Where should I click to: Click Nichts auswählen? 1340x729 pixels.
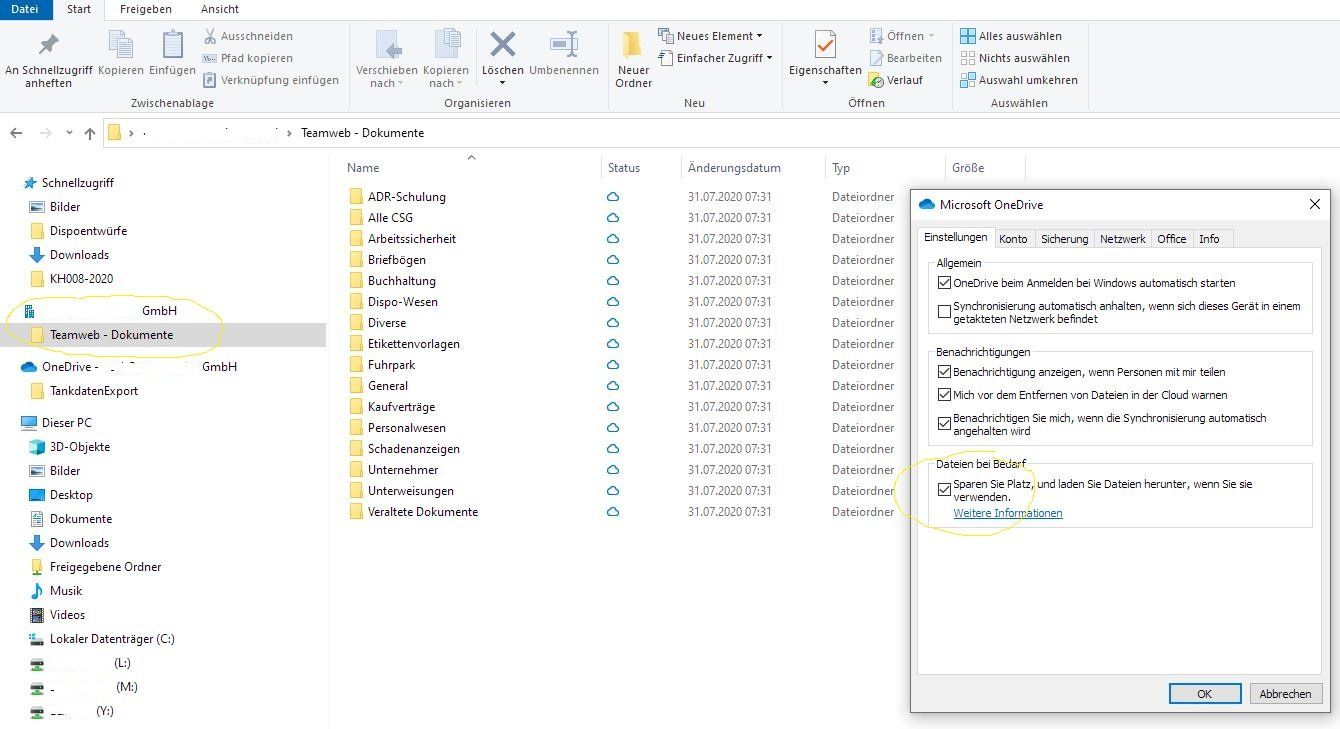[1015, 58]
